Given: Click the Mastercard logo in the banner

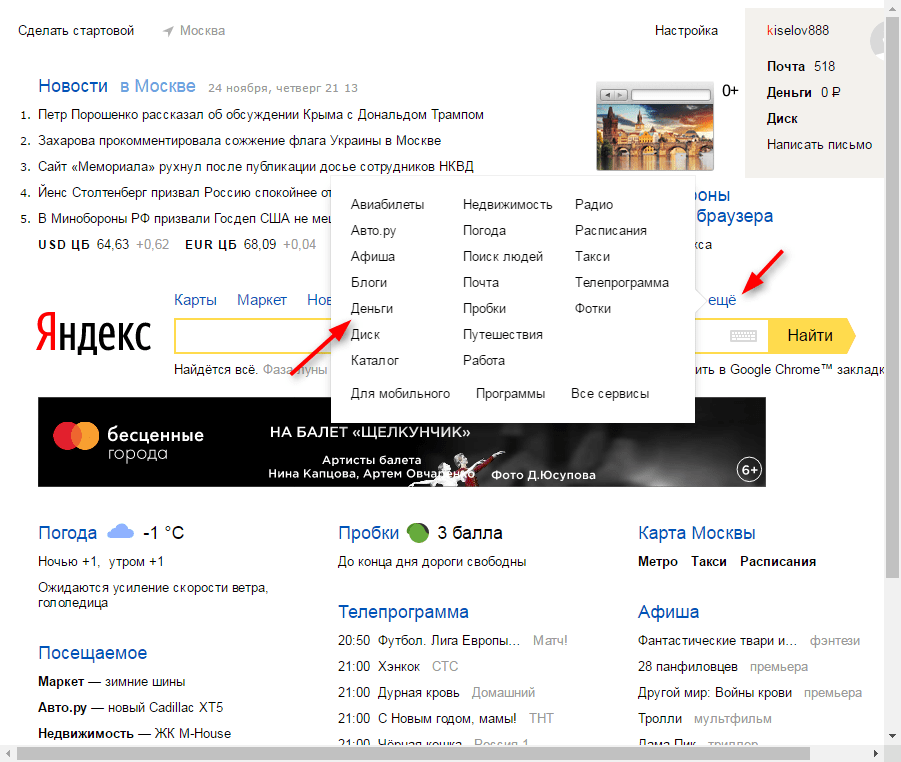Looking at the screenshot, I should [x=76, y=436].
